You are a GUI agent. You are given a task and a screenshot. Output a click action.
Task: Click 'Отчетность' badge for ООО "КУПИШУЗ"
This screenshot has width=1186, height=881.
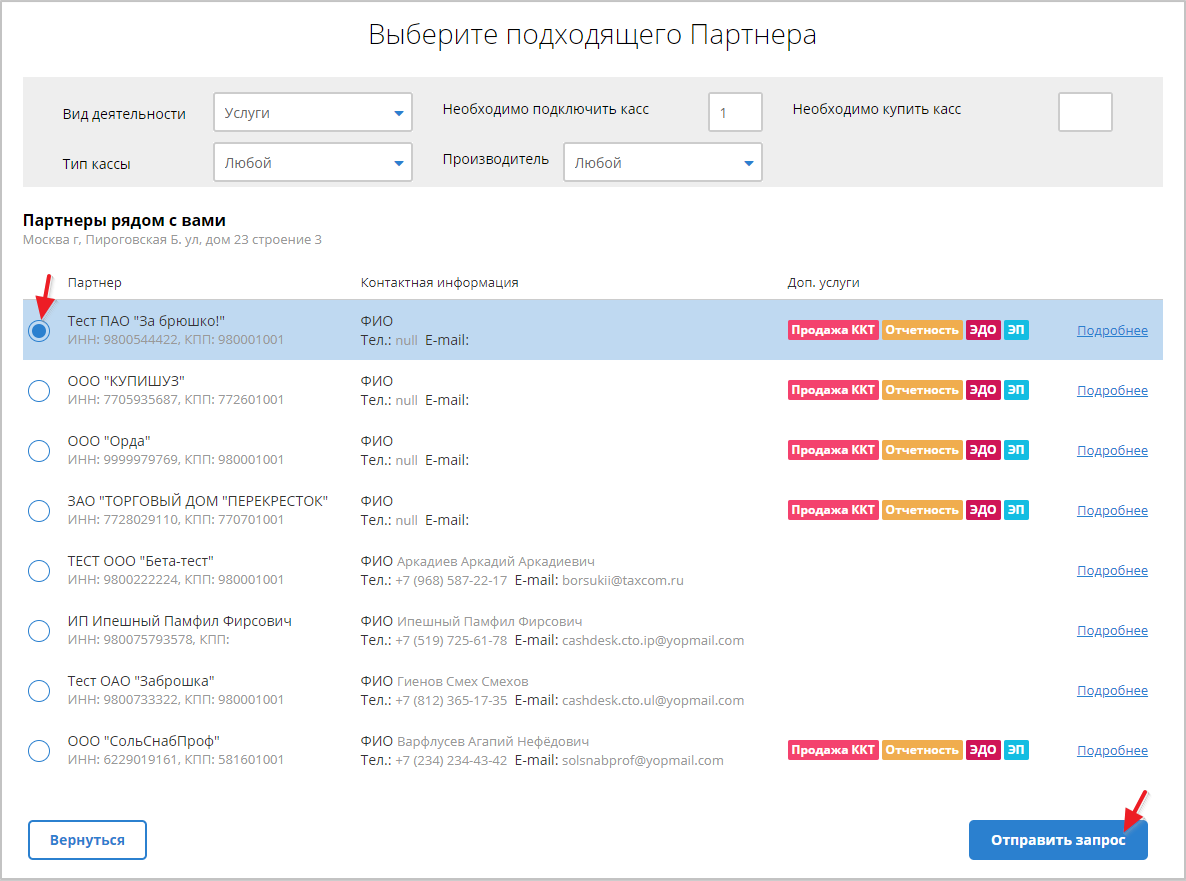click(x=922, y=390)
